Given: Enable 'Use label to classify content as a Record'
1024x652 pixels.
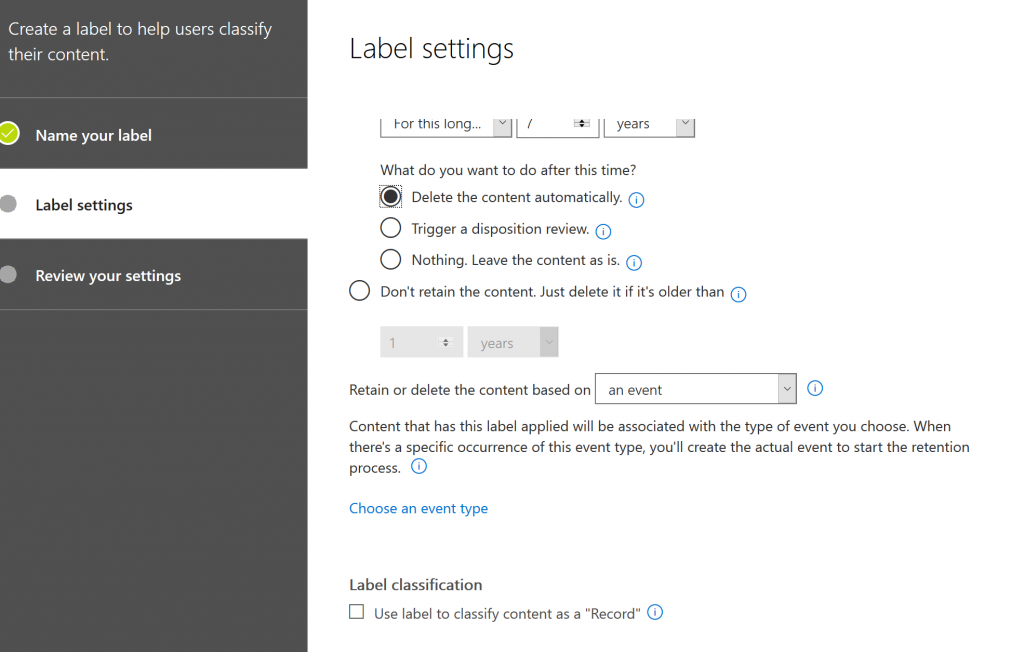Looking at the screenshot, I should tap(356, 611).
